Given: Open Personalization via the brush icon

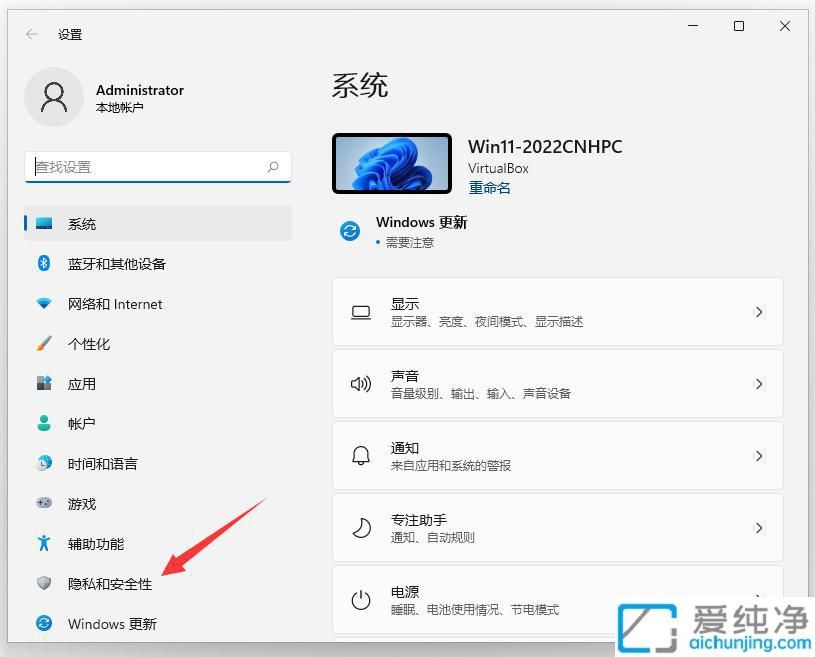Looking at the screenshot, I should [44, 344].
